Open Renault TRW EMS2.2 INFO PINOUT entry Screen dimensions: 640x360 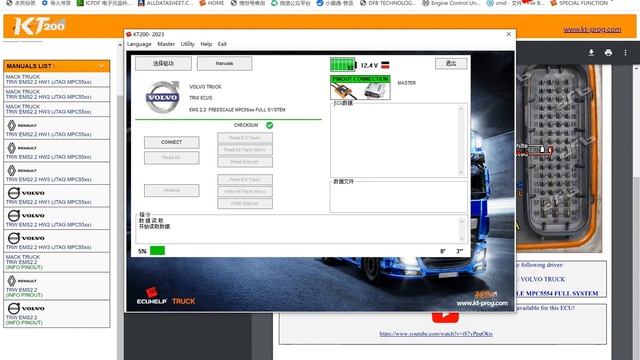[x=57, y=286]
